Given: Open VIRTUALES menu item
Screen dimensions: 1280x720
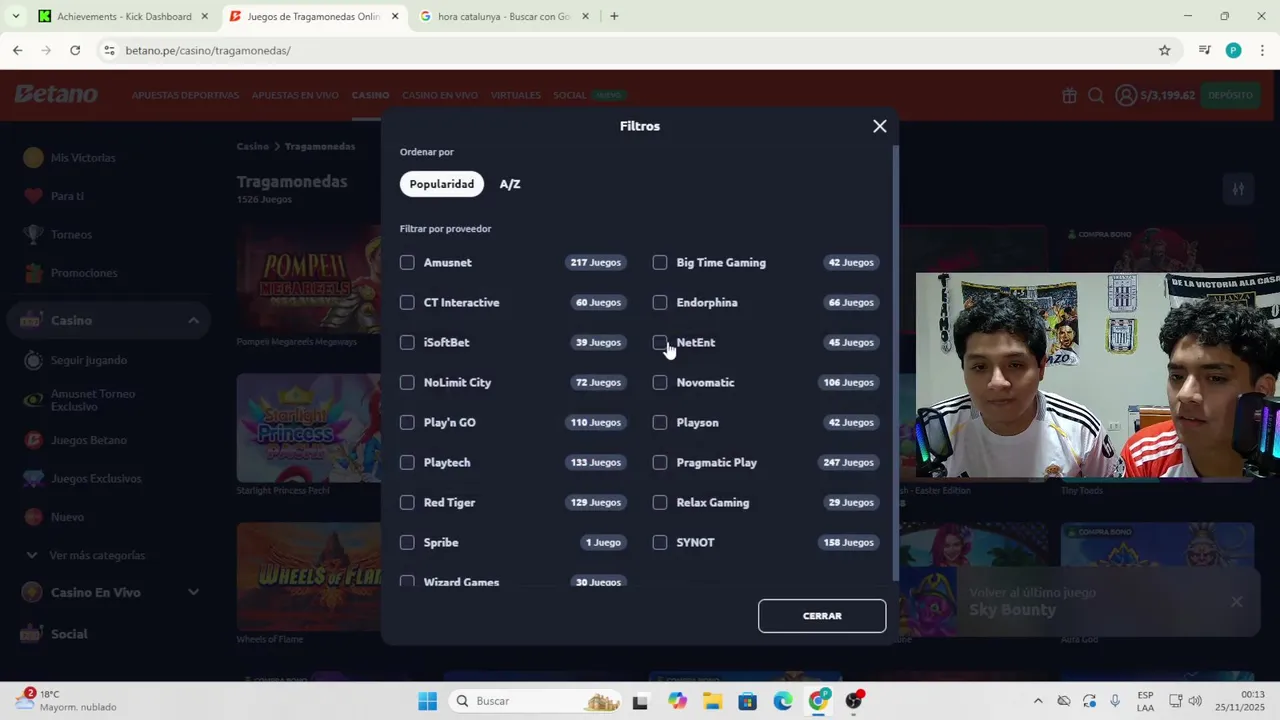Looking at the screenshot, I should (x=516, y=95).
